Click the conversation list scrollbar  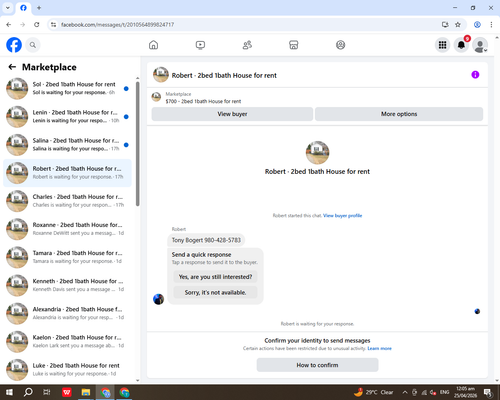click(138, 143)
